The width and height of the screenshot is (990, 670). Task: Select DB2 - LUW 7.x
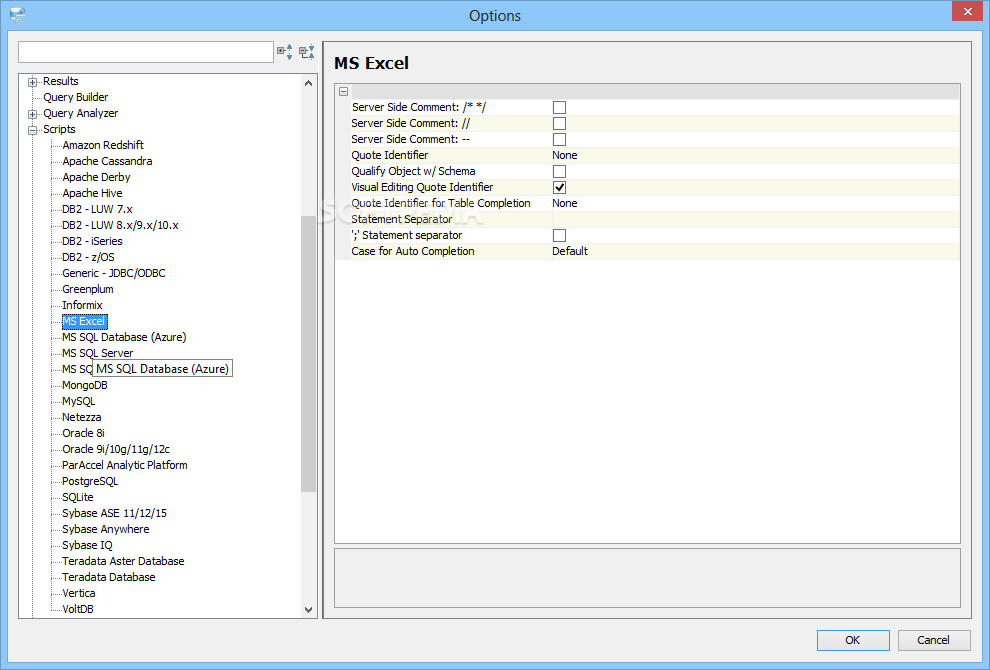pos(97,209)
